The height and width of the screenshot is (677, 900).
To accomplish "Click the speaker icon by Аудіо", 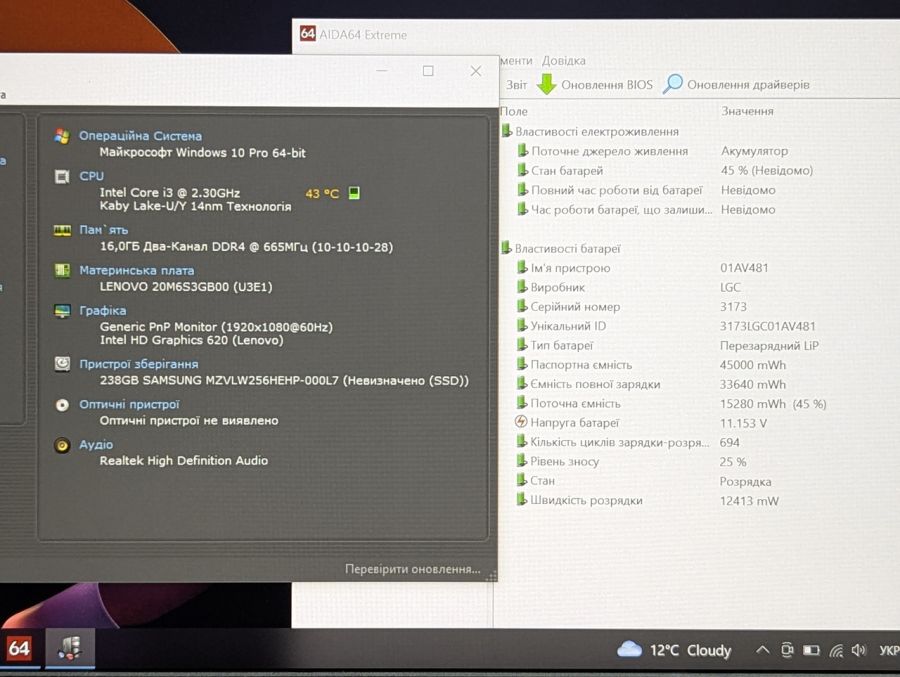I will click(62, 445).
